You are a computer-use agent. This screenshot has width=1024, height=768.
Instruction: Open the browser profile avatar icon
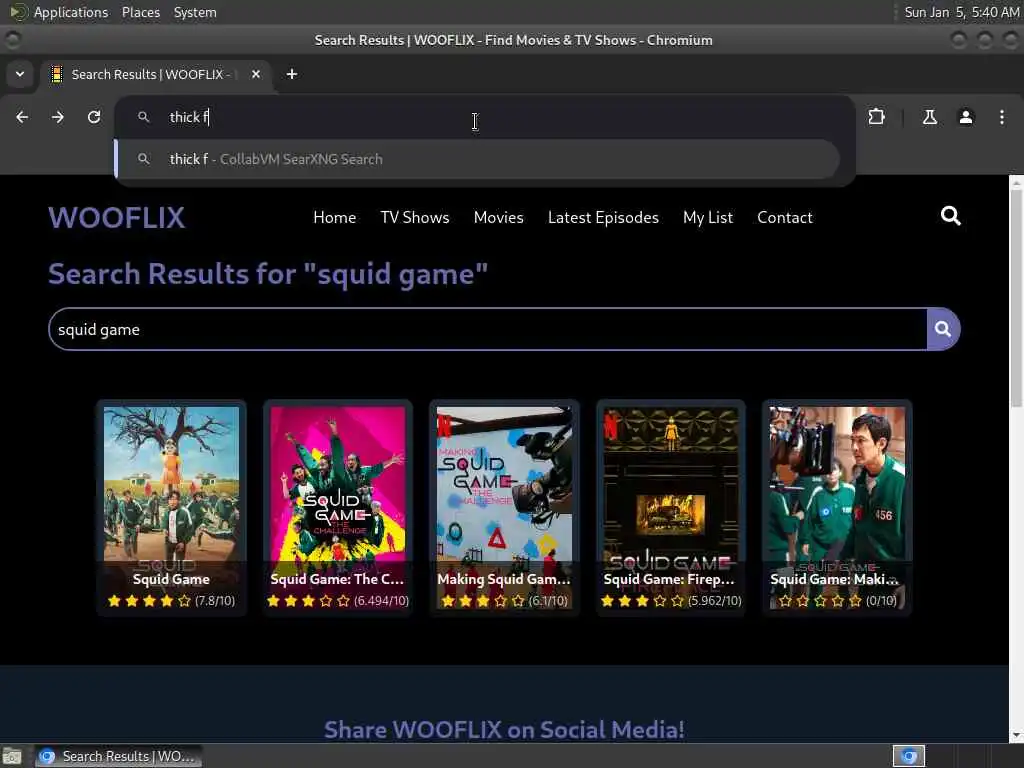pyautogui.click(x=966, y=117)
